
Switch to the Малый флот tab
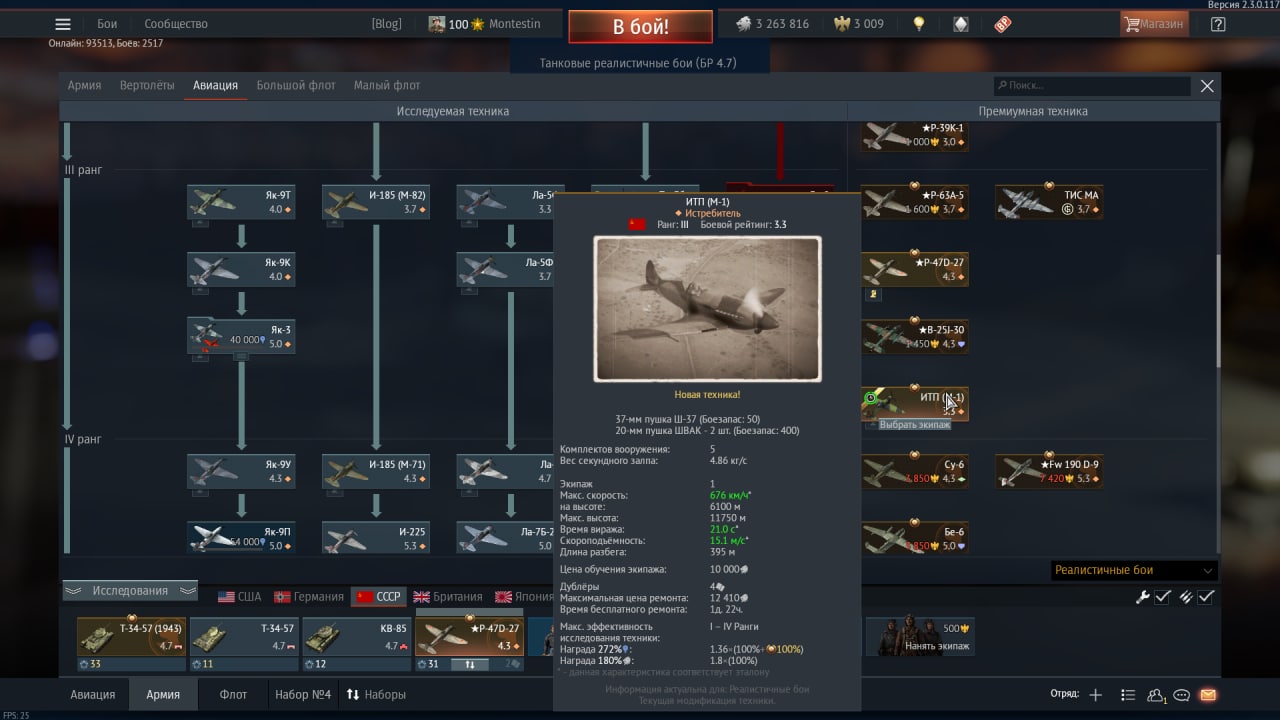click(x=387, y=86)
